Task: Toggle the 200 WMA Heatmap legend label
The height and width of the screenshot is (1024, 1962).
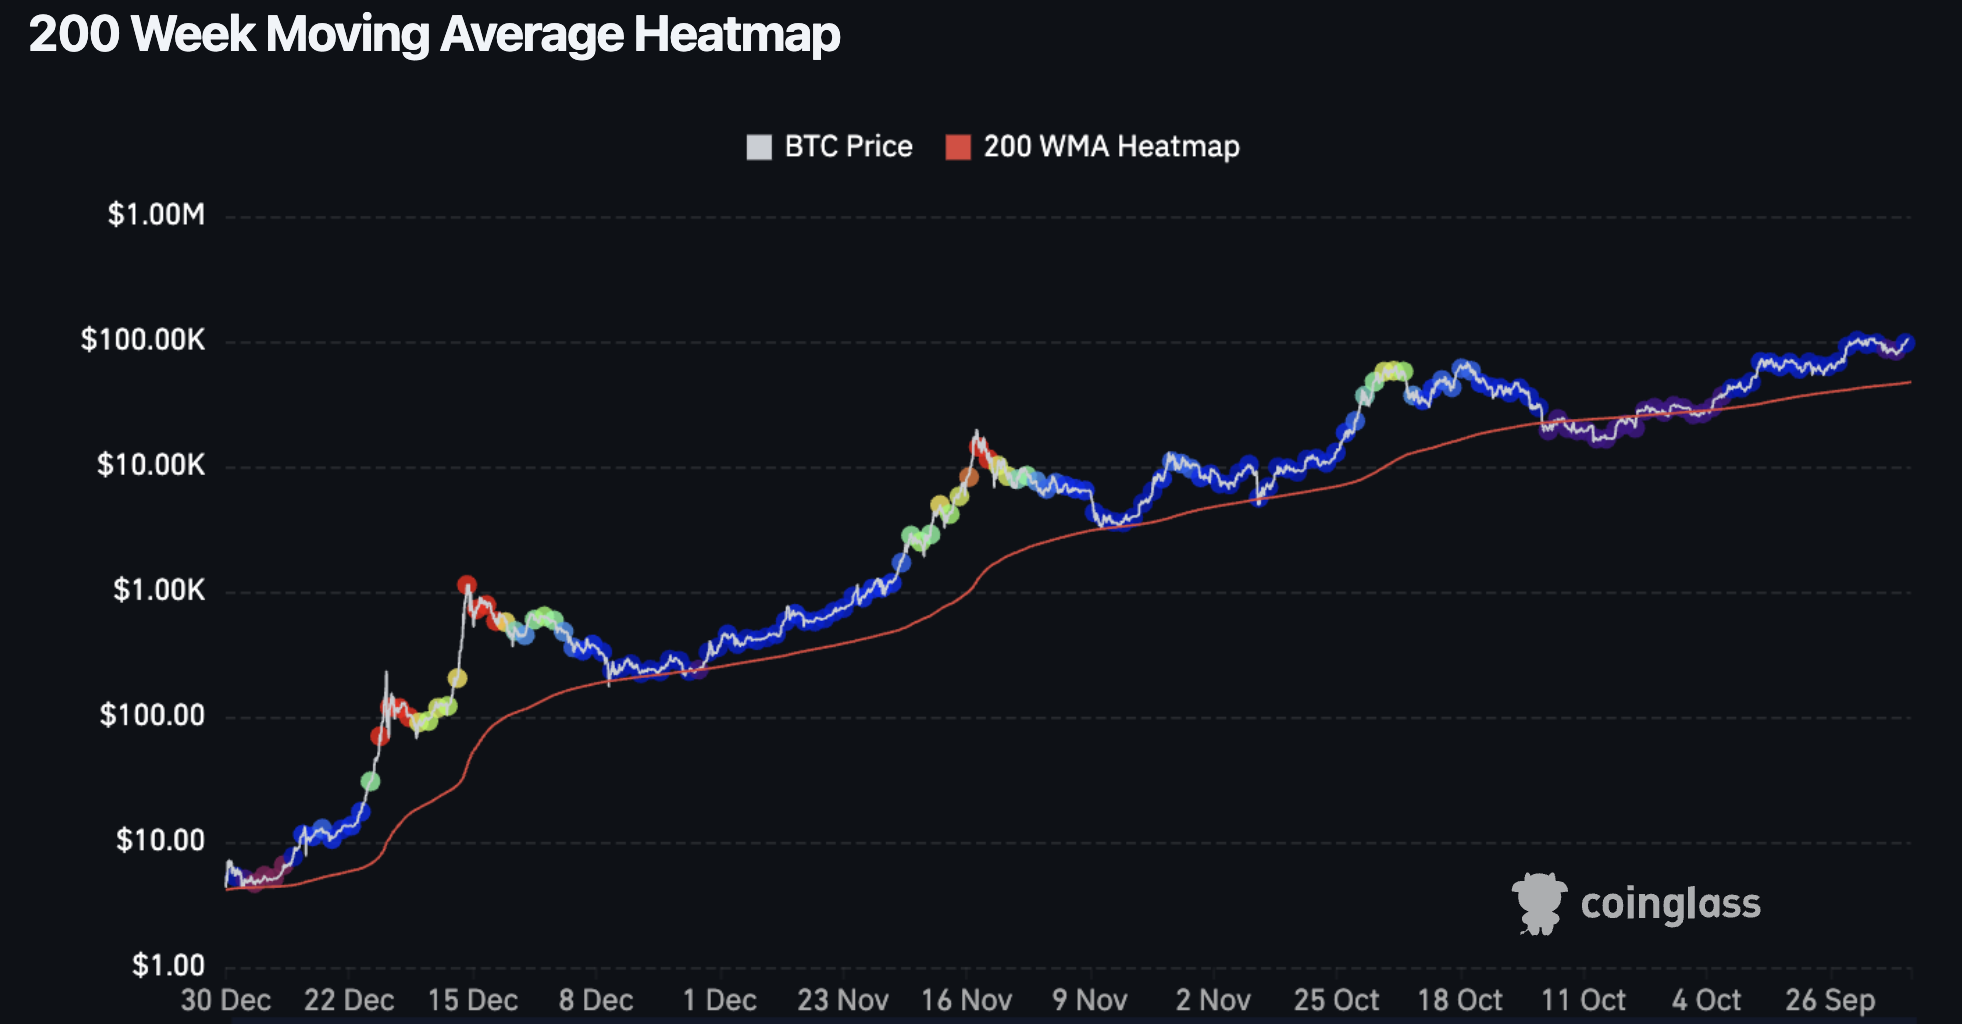Action: point(1111,147)
